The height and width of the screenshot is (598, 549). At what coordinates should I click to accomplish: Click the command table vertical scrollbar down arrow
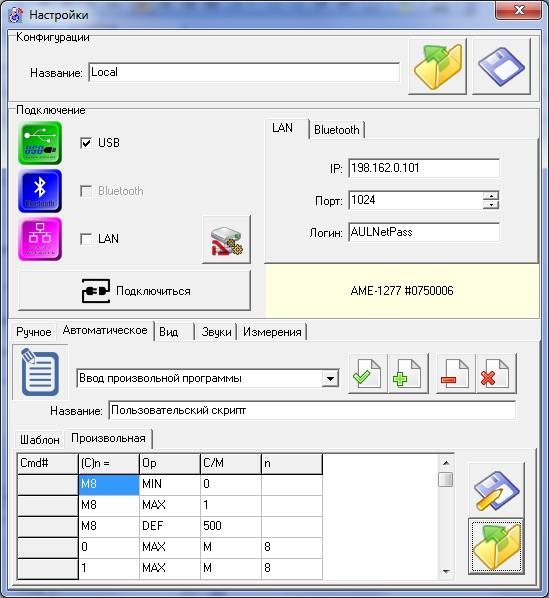[446, 571]
